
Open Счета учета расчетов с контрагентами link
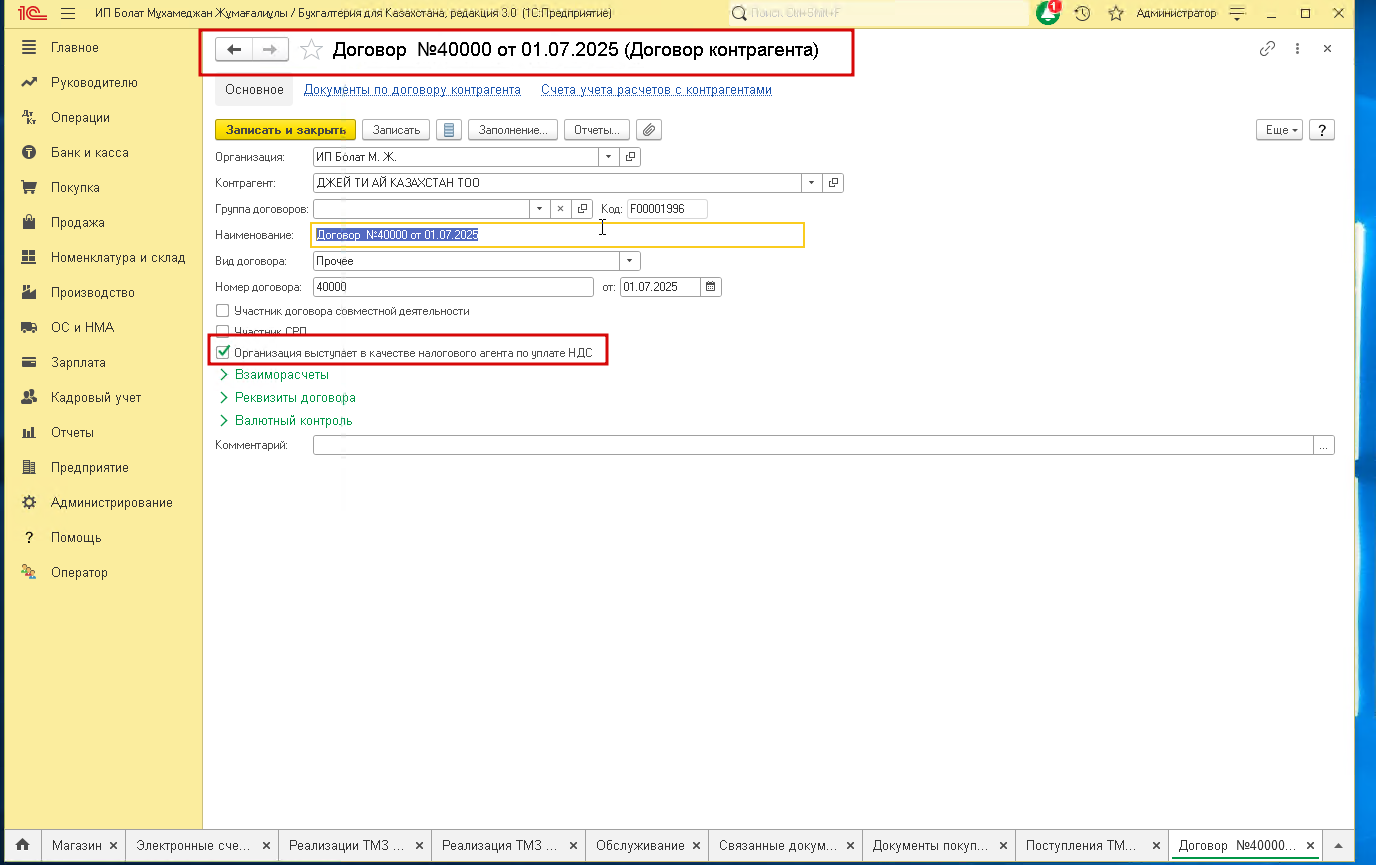[656, 90]
